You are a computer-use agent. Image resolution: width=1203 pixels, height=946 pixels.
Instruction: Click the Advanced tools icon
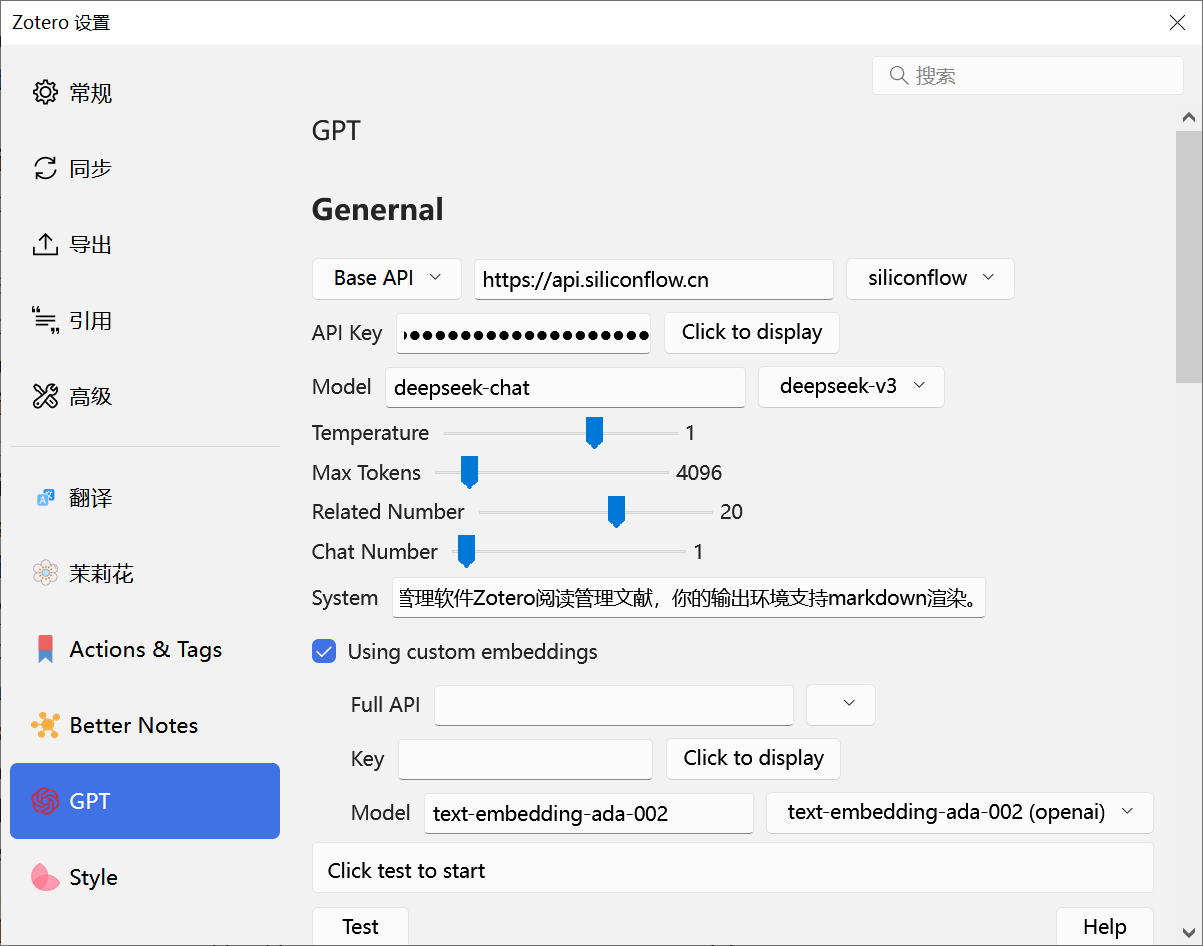(45, 396)
